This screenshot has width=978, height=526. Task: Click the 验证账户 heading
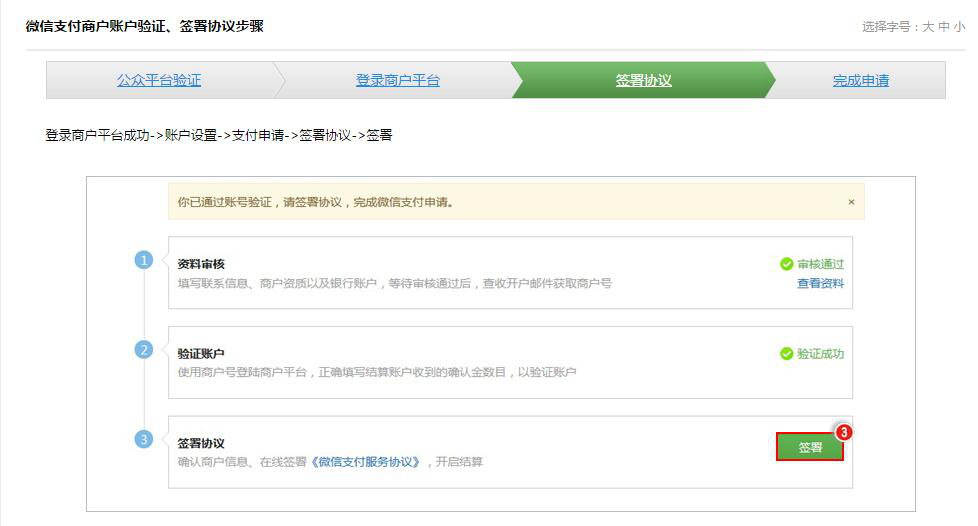(x=201, y=354)
